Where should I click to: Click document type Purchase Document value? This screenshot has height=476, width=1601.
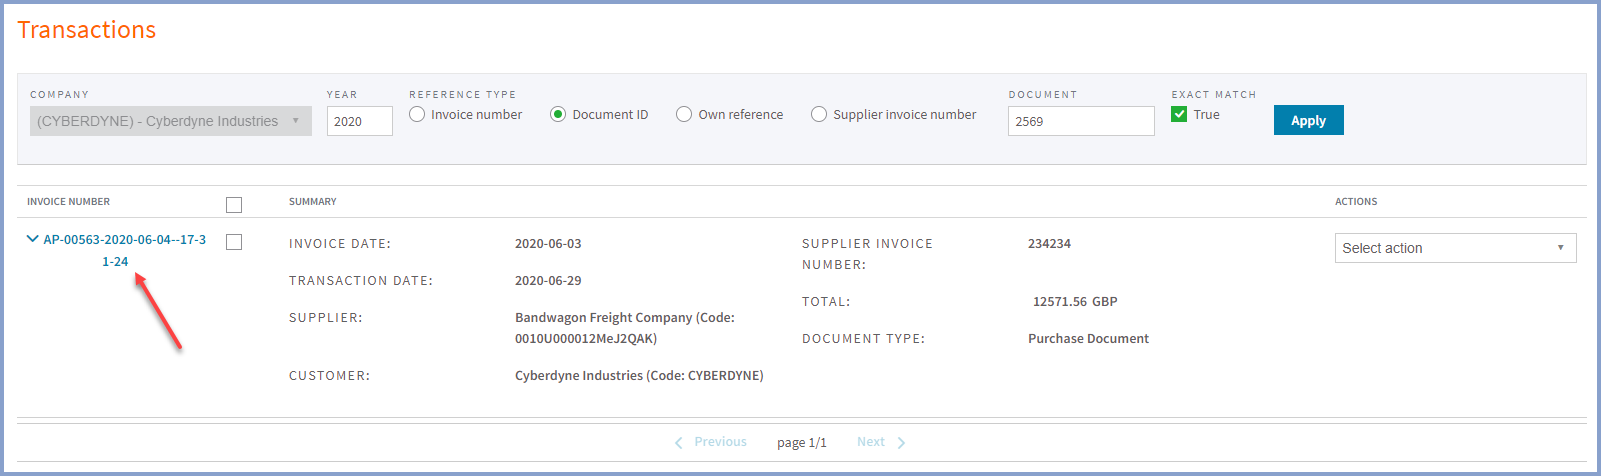pos(1088,338)
